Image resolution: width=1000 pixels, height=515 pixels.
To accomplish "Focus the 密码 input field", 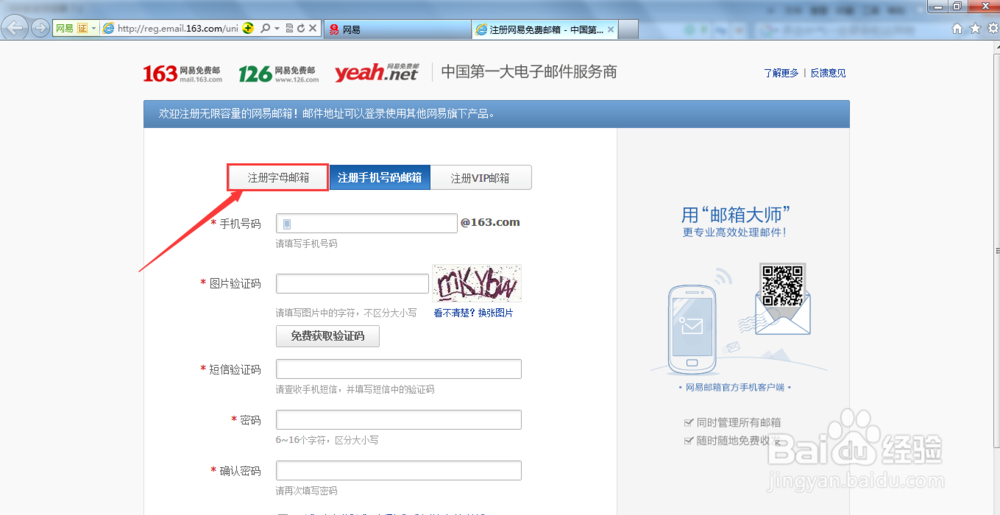I will pos(399,420).
